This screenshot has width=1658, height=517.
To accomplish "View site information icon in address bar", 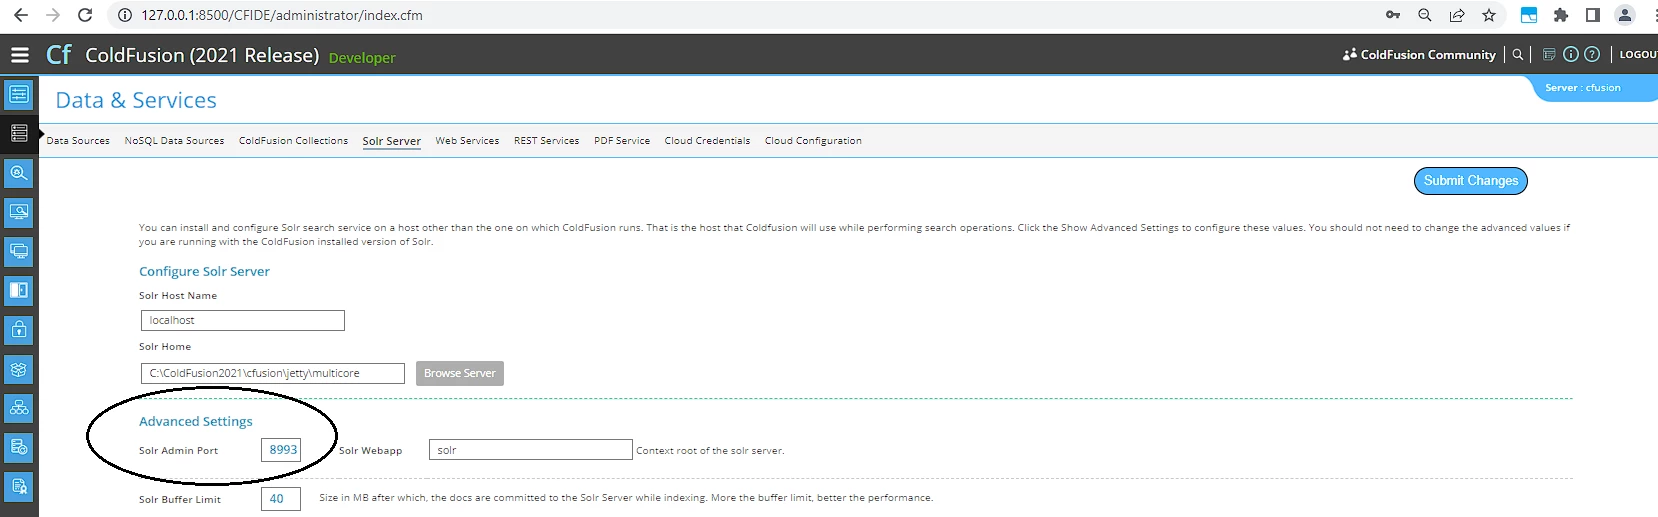I will 124,15.
